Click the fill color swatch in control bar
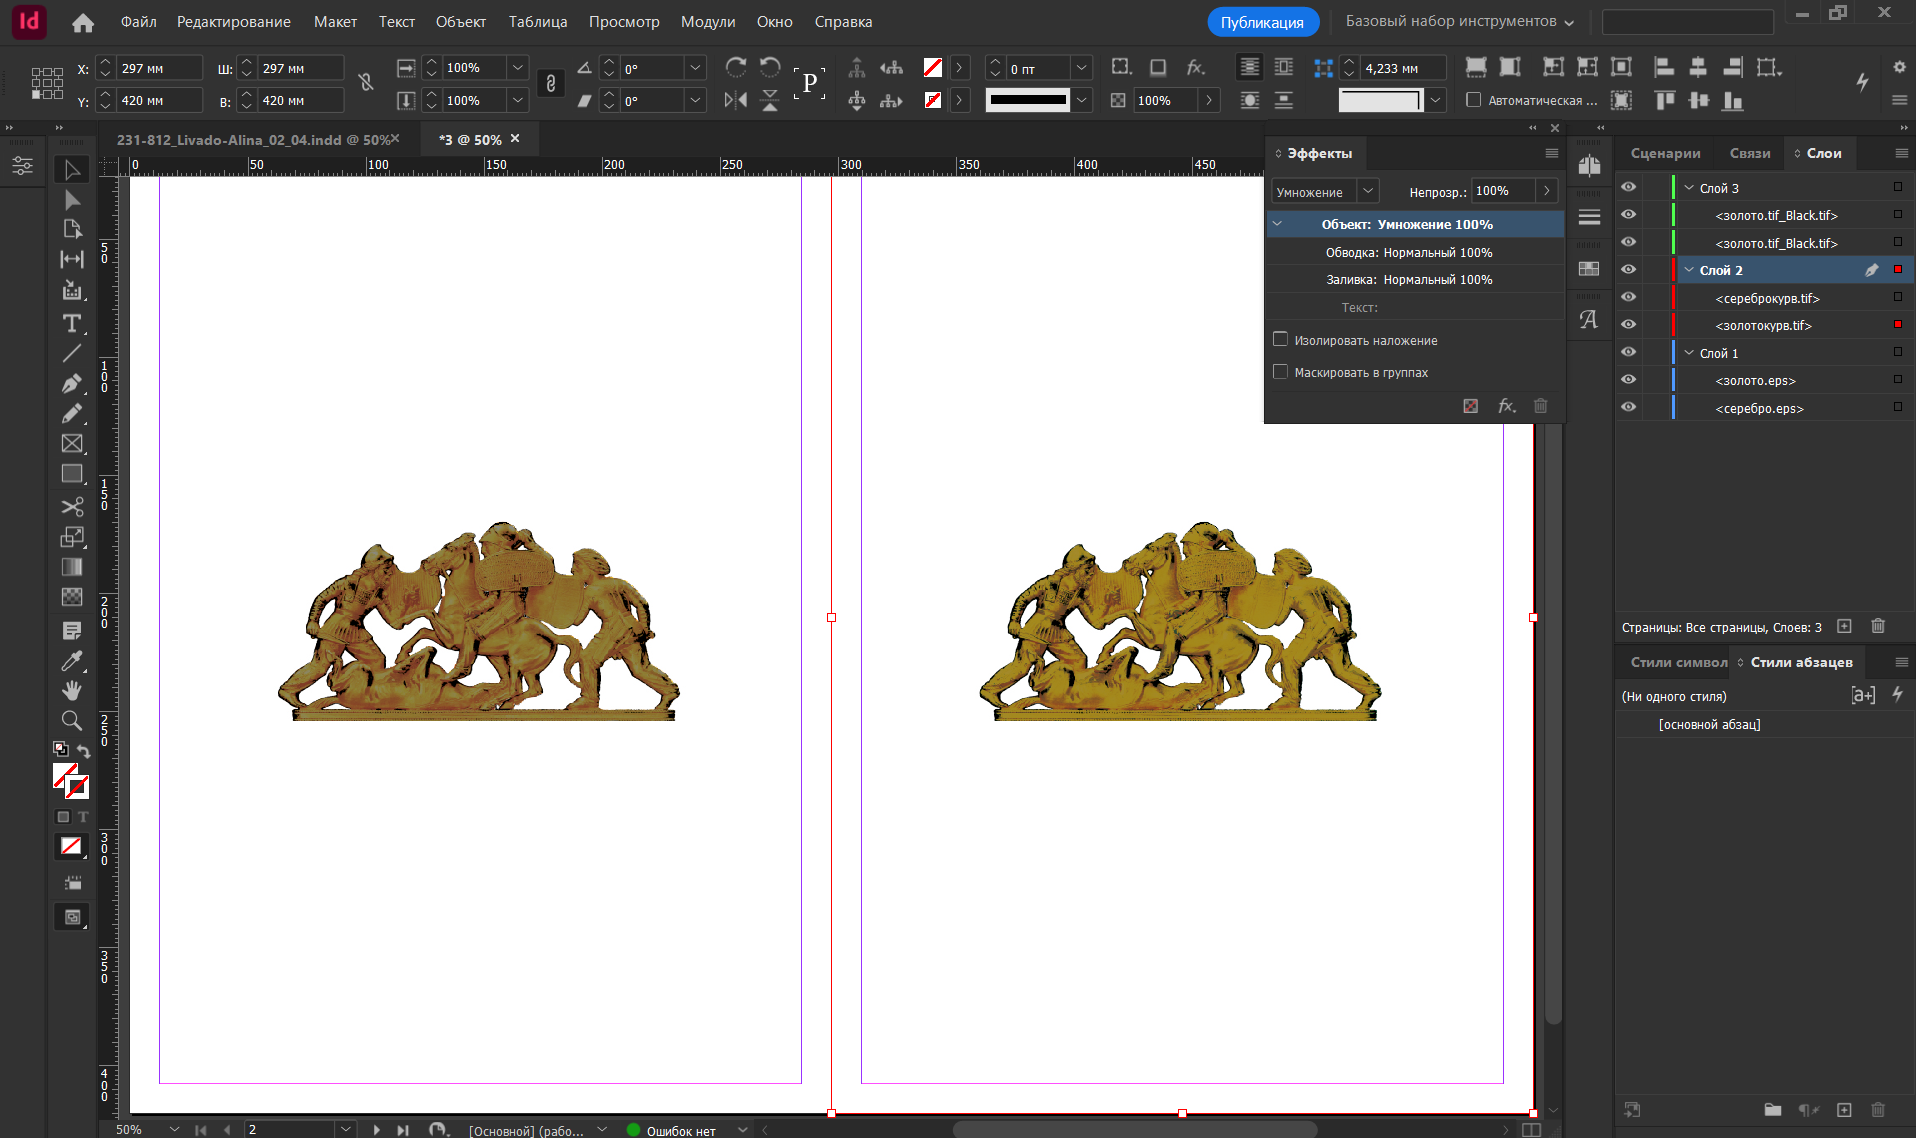Viewport: 1916px width, 1138px height. pyautogui.click(x=933, y=68)
